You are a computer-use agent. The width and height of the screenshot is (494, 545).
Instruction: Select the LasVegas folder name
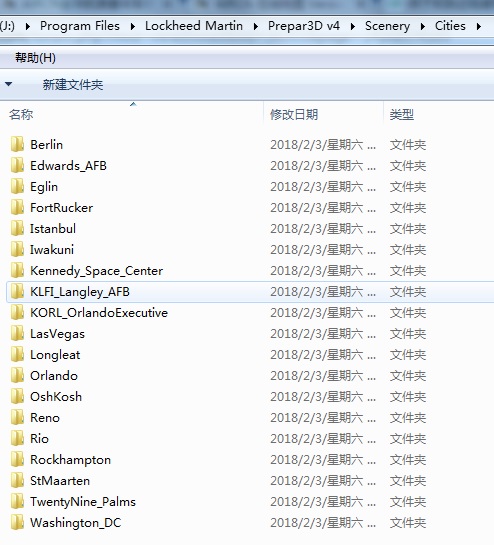pos(57,334)
